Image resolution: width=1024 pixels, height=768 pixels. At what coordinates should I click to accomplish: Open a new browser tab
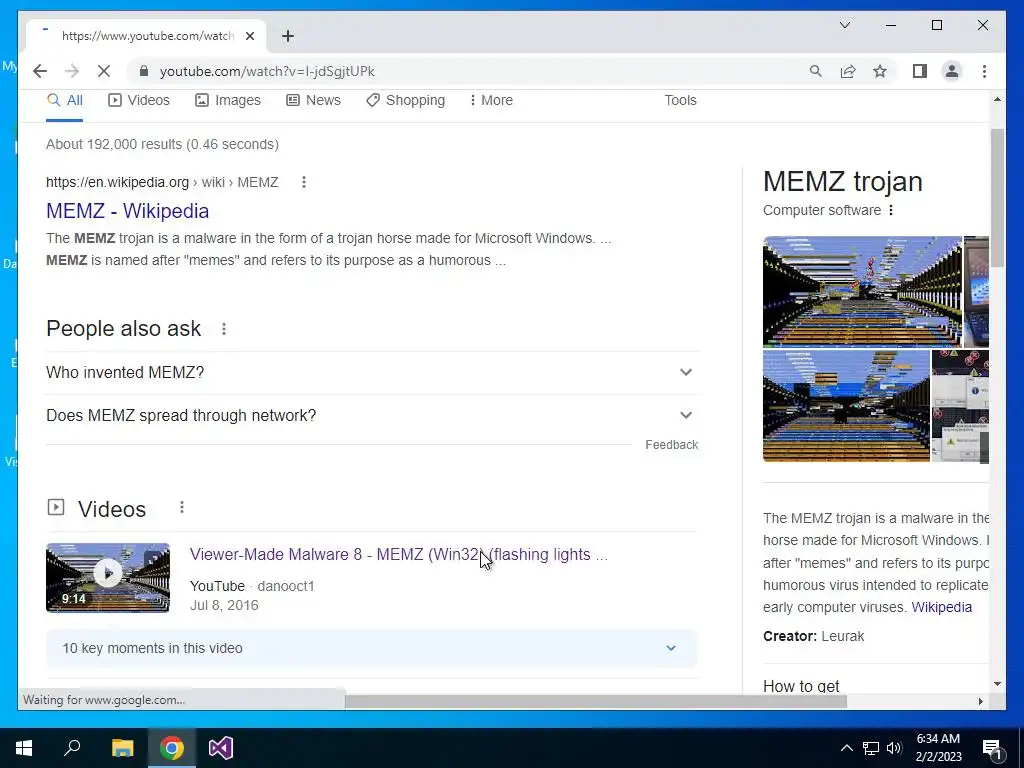[x=287, y=36]
